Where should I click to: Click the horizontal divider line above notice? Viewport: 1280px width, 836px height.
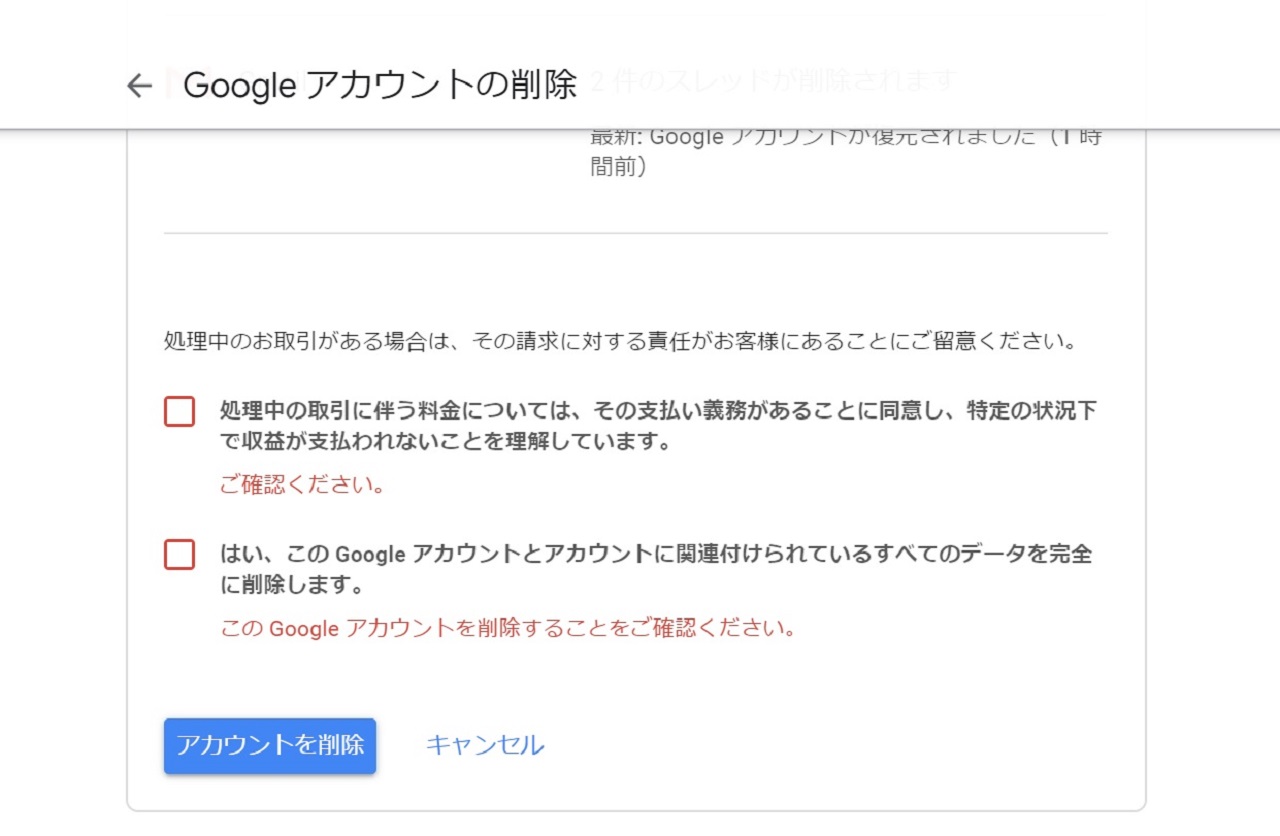click(x=636, y=233)
